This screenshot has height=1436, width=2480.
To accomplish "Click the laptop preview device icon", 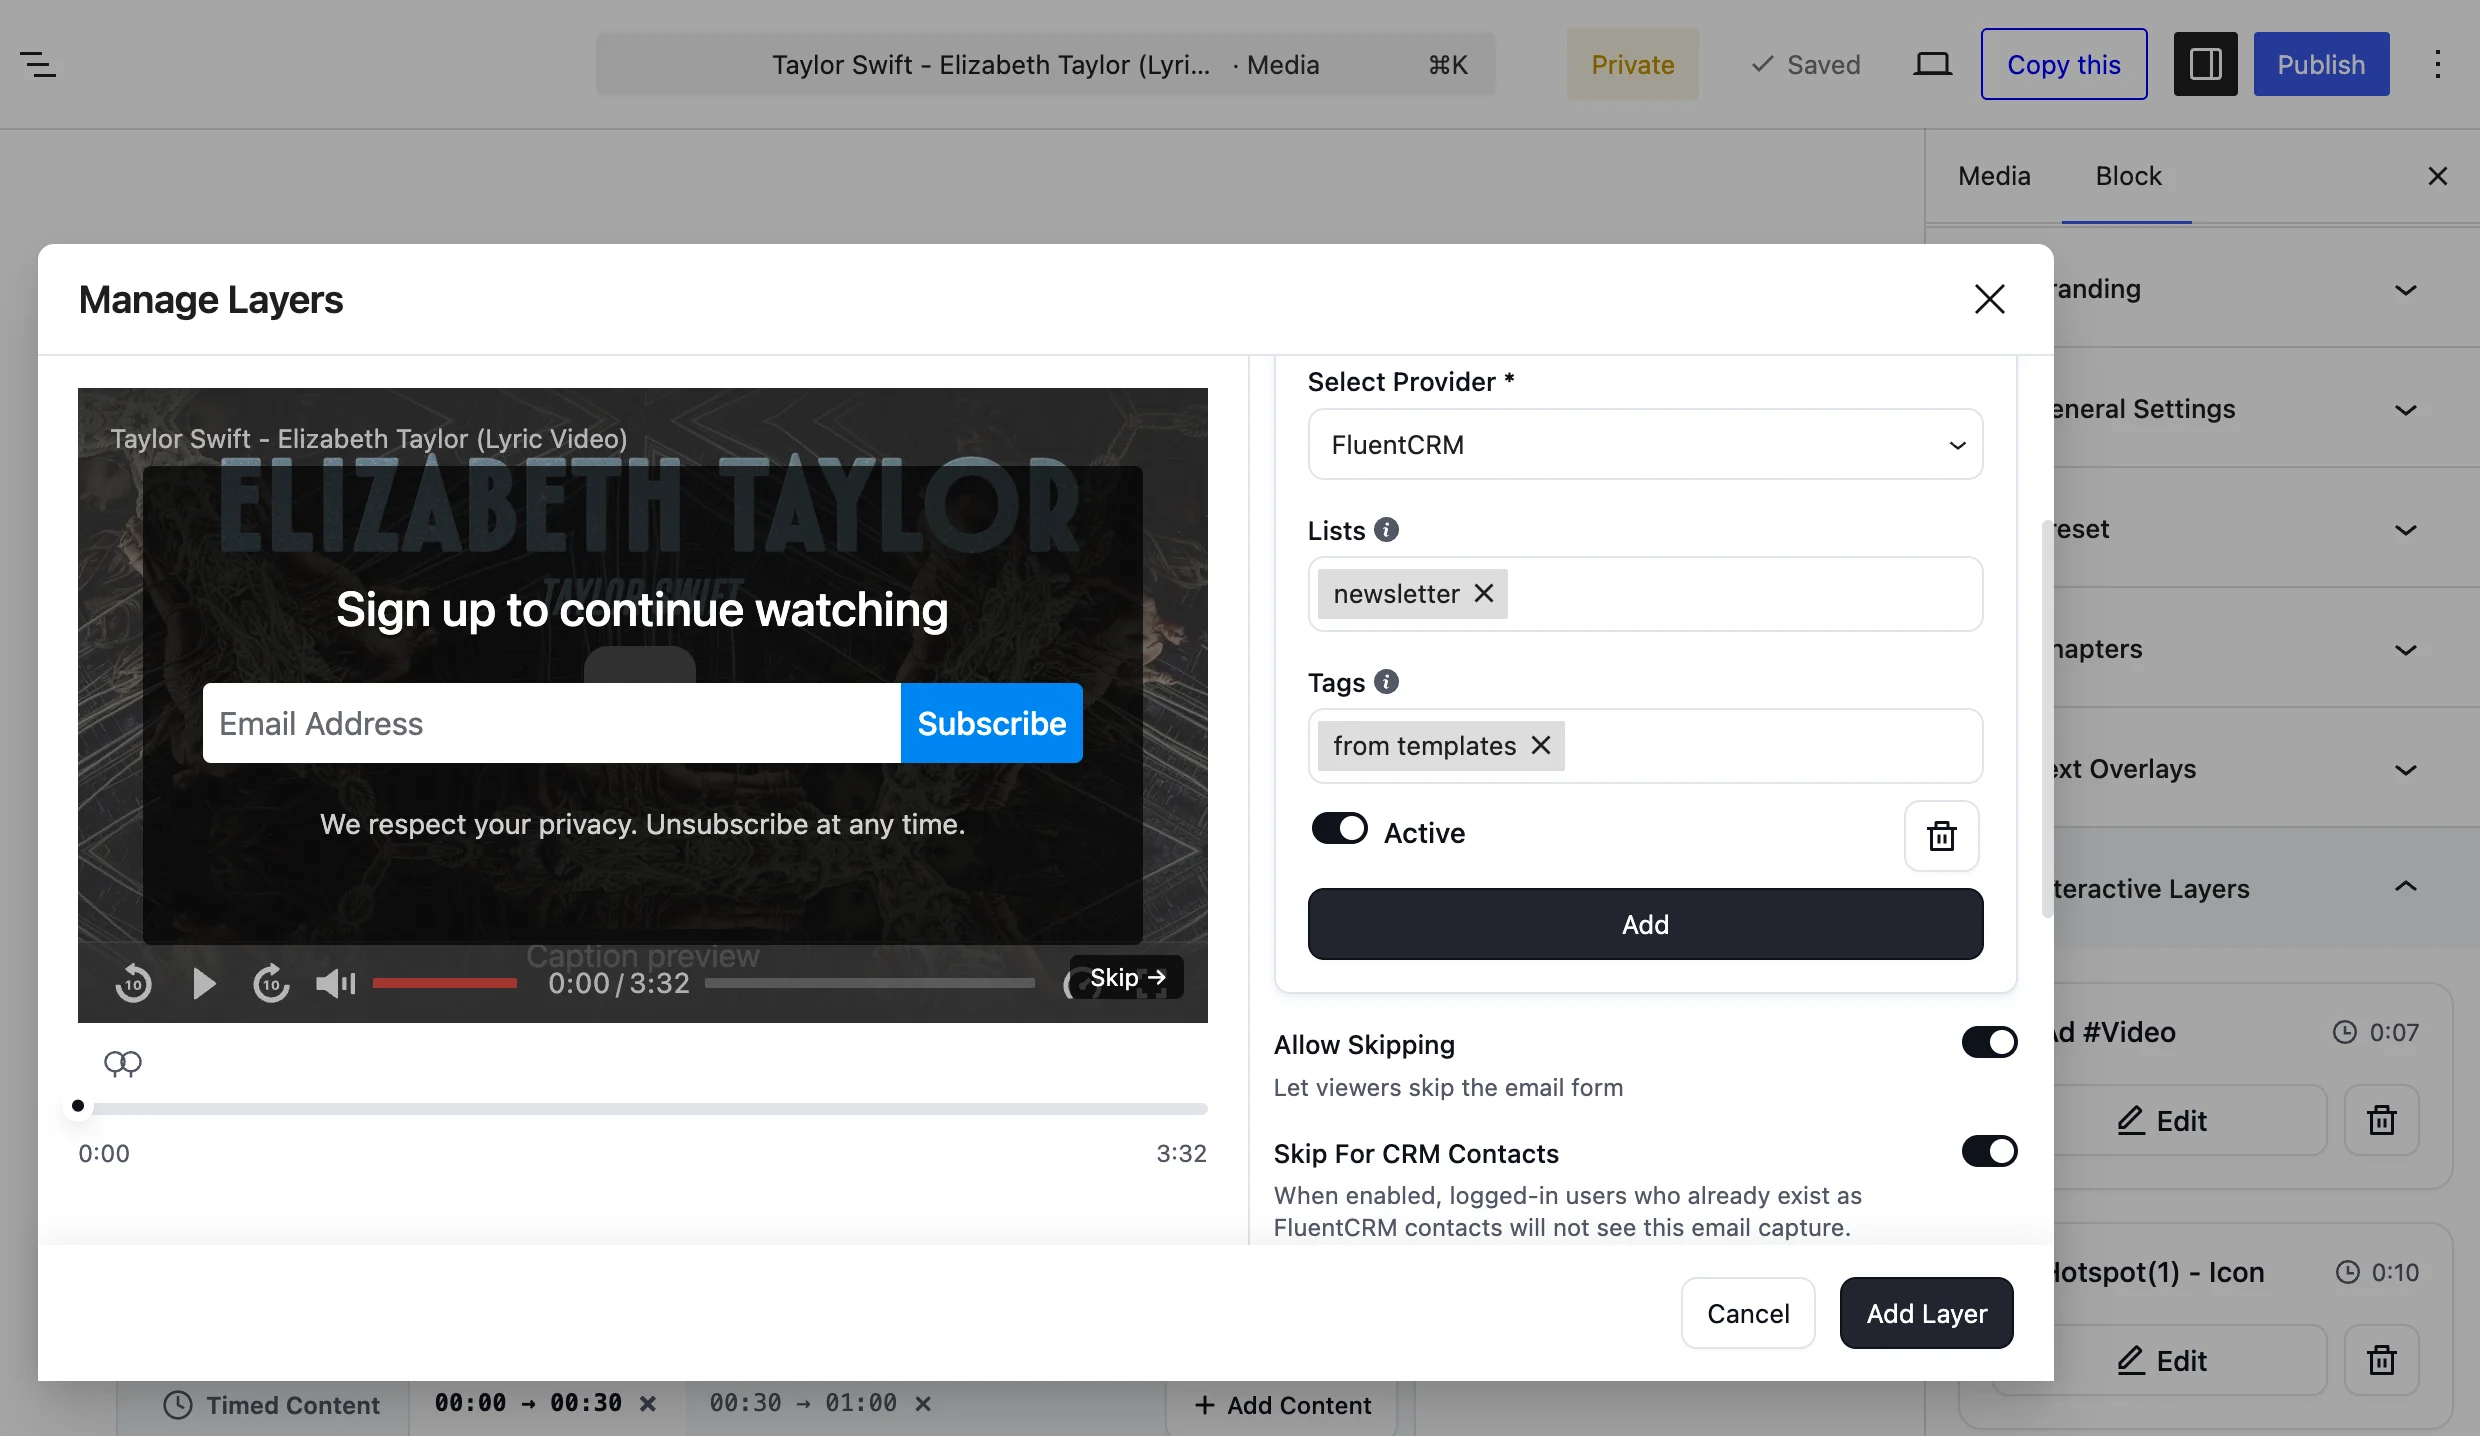I will [x=1932, y=65].
